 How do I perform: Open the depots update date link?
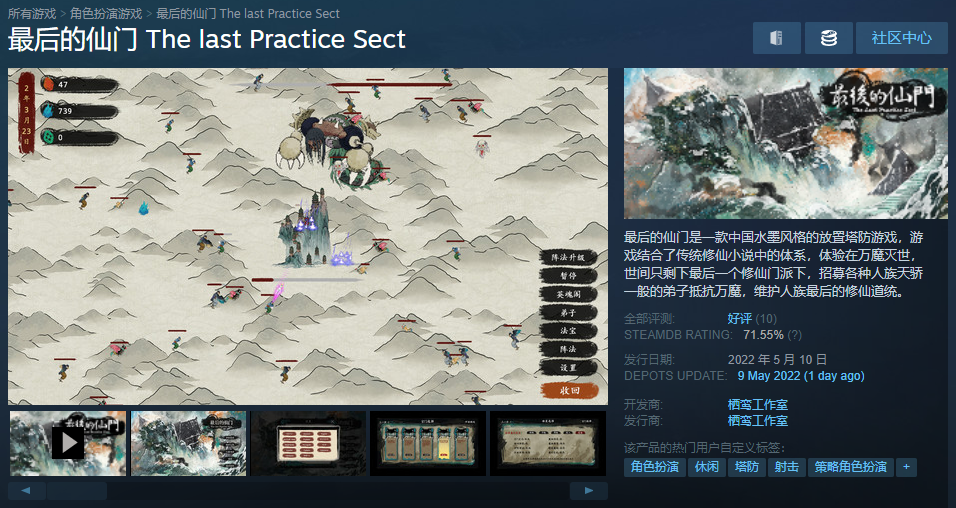801,376
